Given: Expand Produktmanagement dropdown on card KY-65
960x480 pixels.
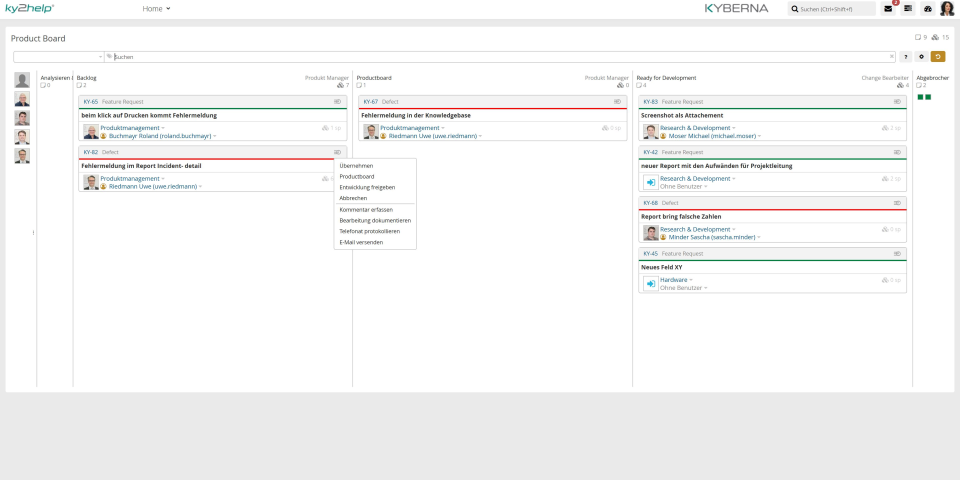Looking at the screenshot, I should coord(163,128).
